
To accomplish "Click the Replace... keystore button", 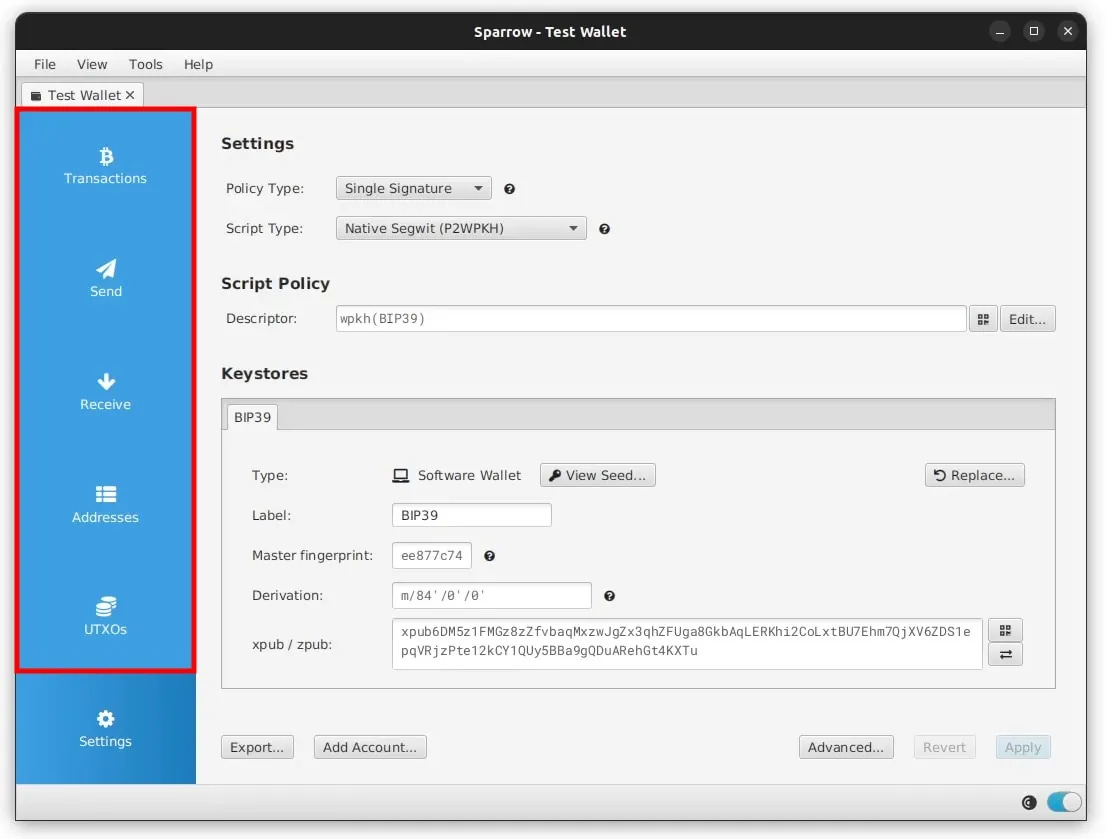I will tap(974, 475).
